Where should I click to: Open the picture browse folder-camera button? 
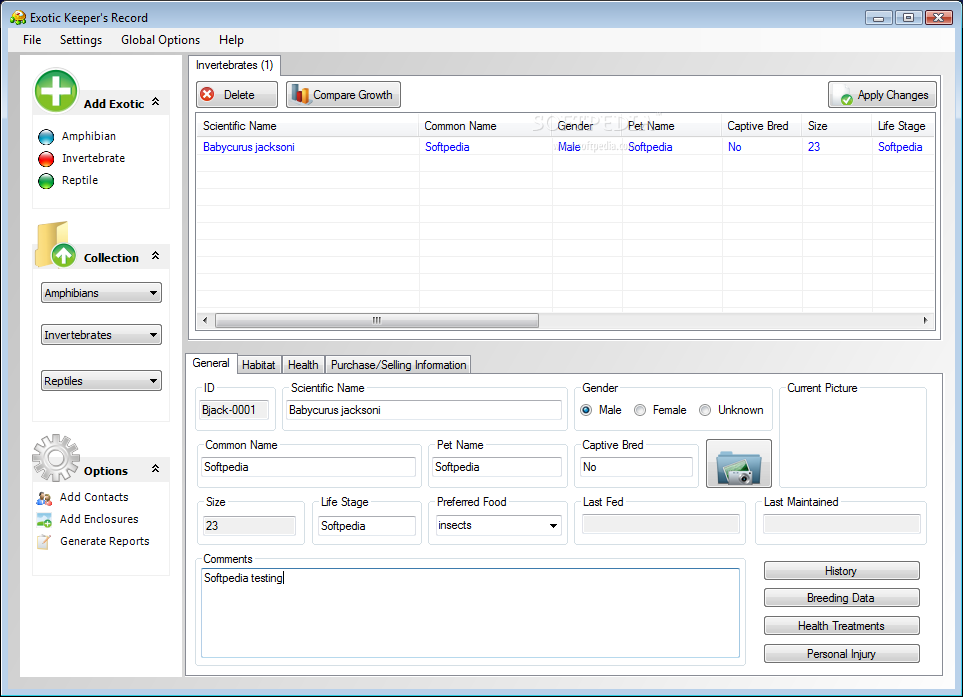click(739, 464)
